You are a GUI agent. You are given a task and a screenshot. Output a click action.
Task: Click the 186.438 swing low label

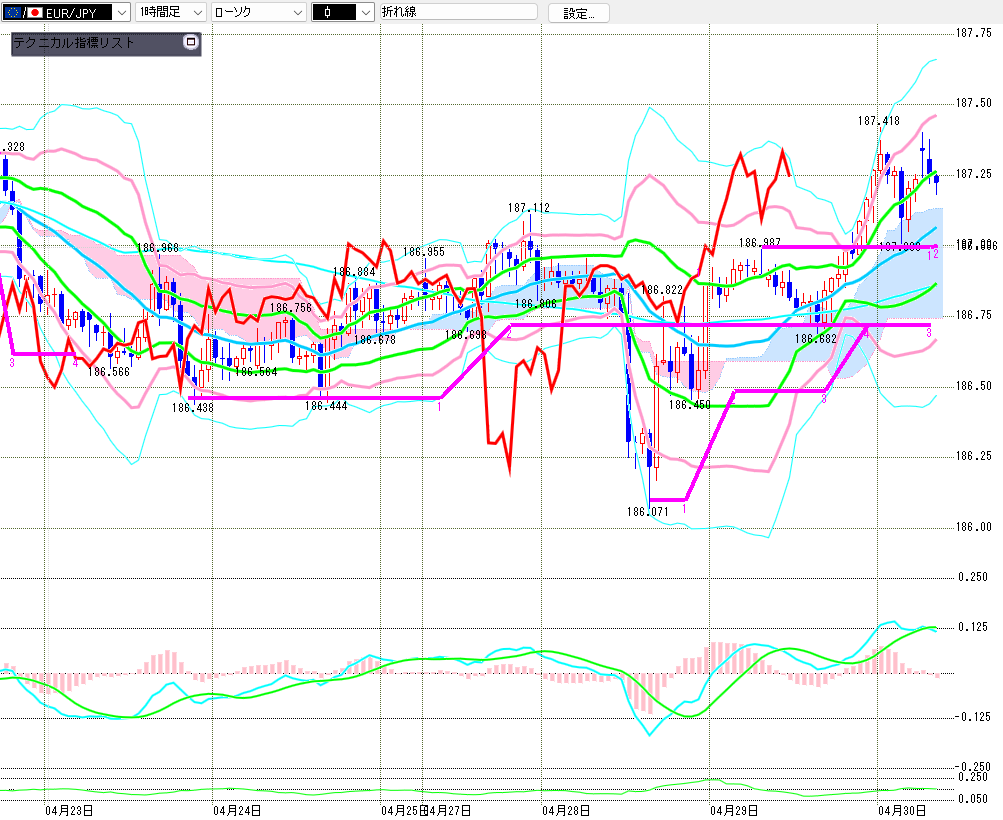coord(192,408)
